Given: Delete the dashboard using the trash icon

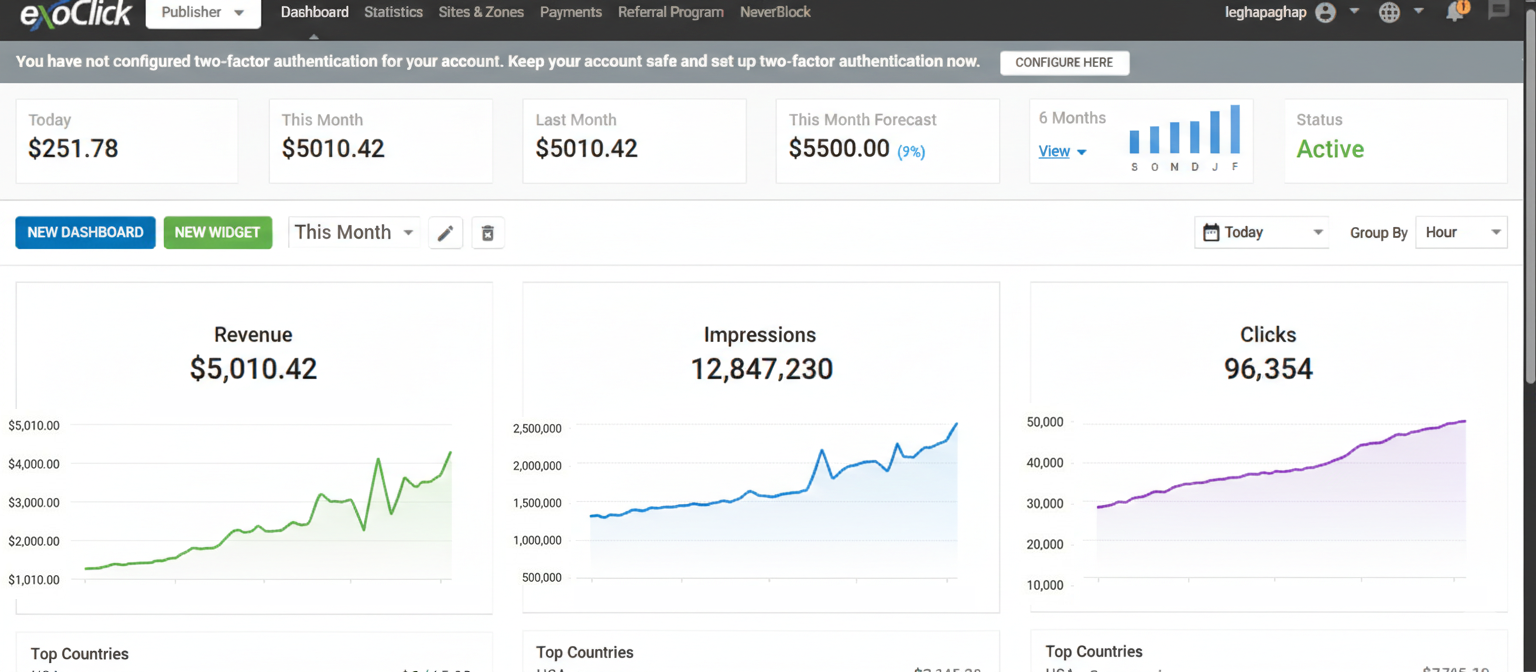Looking at the screenshot, I should pyautogui.click(x=488, y=232).
